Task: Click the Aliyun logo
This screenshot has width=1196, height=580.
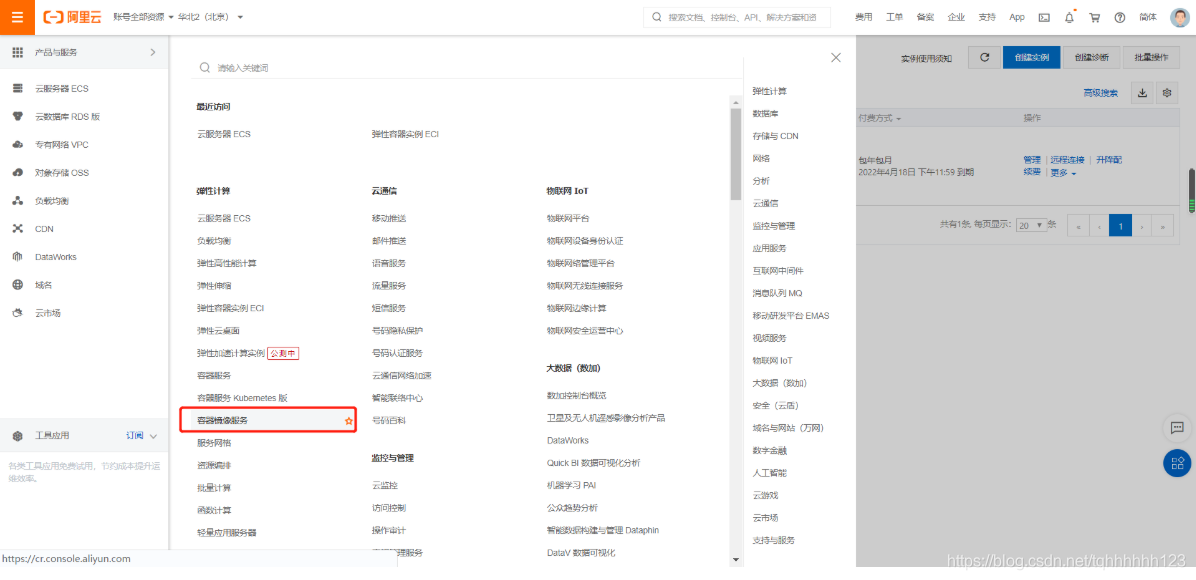Action: click(73, 17)
